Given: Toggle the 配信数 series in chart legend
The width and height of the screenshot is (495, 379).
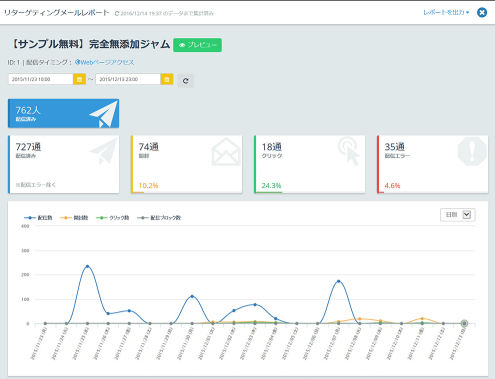Looking at the screenshot, I should click(x=38, y=218).
